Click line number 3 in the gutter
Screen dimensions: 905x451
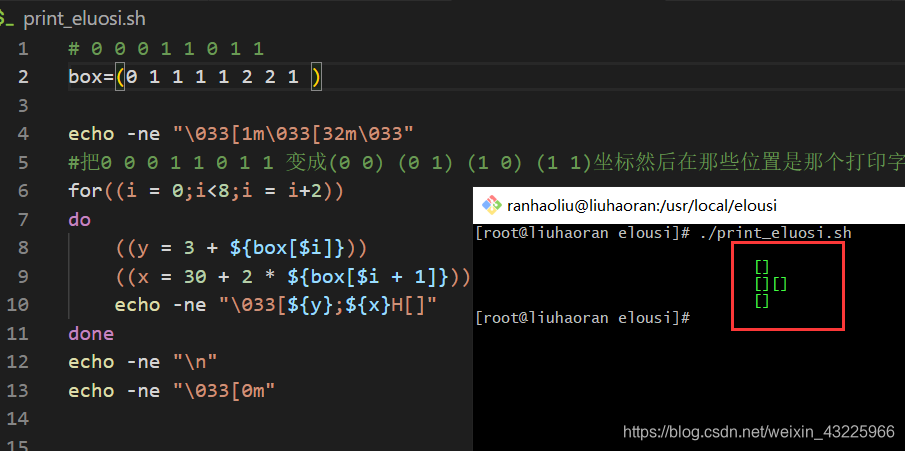[23, 106]
